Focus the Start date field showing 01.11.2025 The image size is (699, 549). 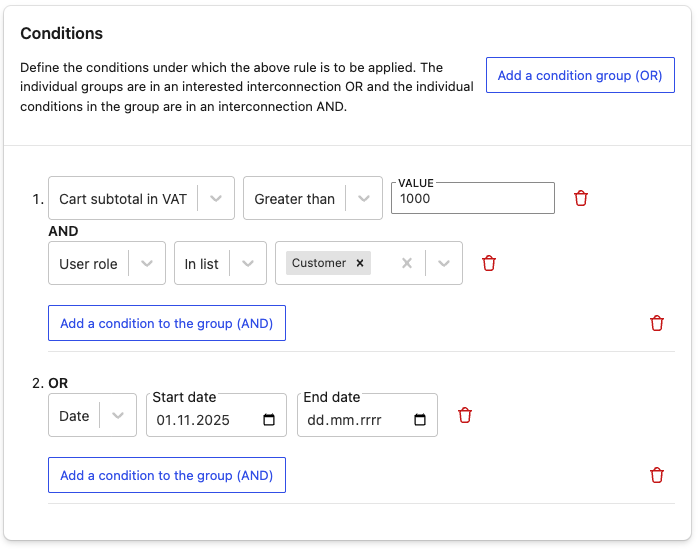point(200,420)
